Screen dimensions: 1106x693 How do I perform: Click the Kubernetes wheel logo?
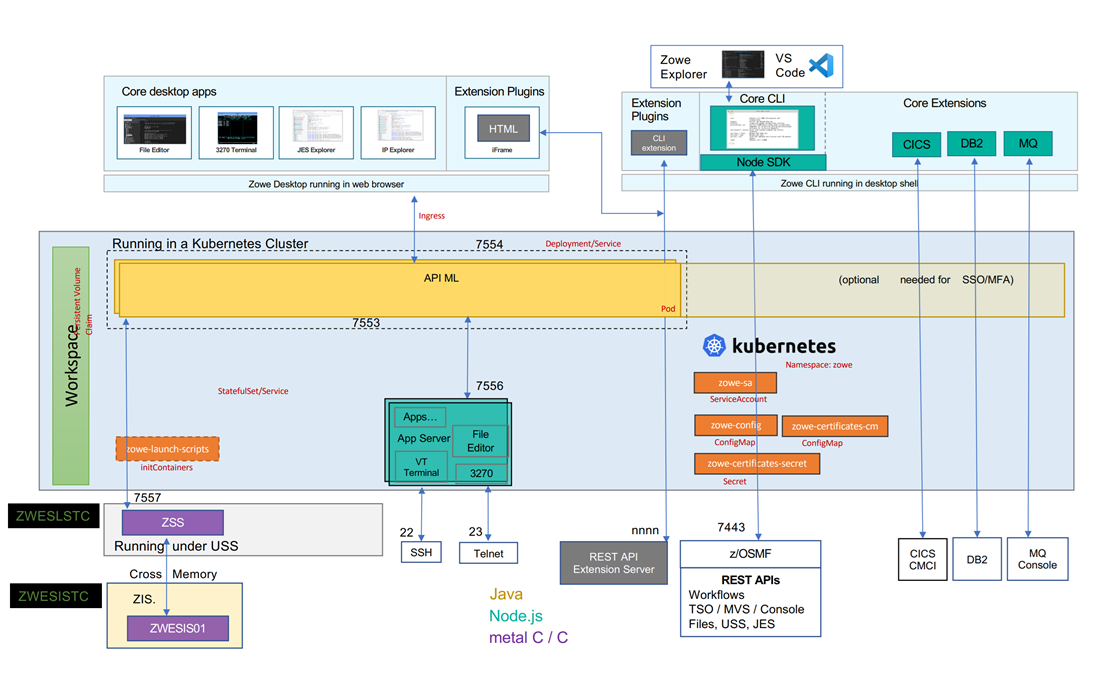[x=712, y=345]
